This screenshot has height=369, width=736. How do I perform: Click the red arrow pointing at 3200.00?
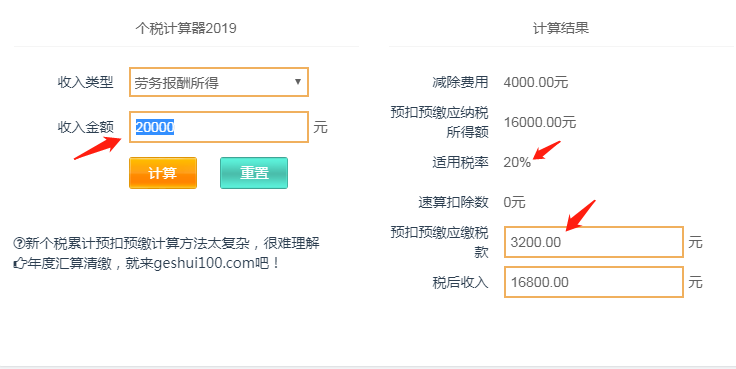click(580, 215)
